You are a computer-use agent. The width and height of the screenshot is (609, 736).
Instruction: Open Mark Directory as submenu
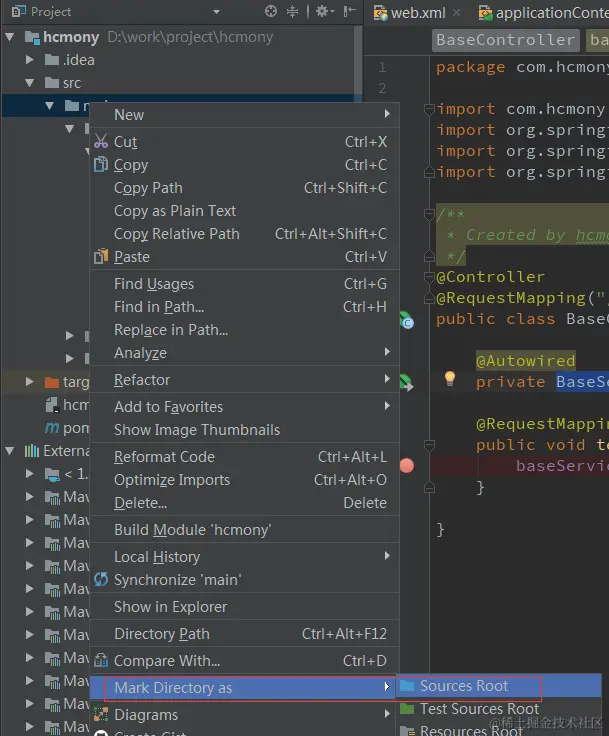245,688
